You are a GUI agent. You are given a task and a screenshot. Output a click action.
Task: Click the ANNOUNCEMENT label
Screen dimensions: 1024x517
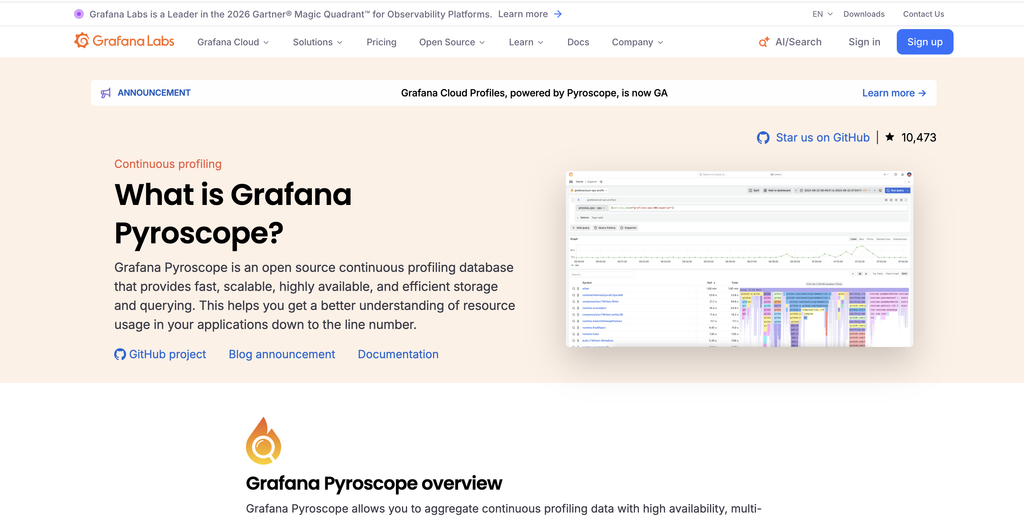tap(154, 93)
